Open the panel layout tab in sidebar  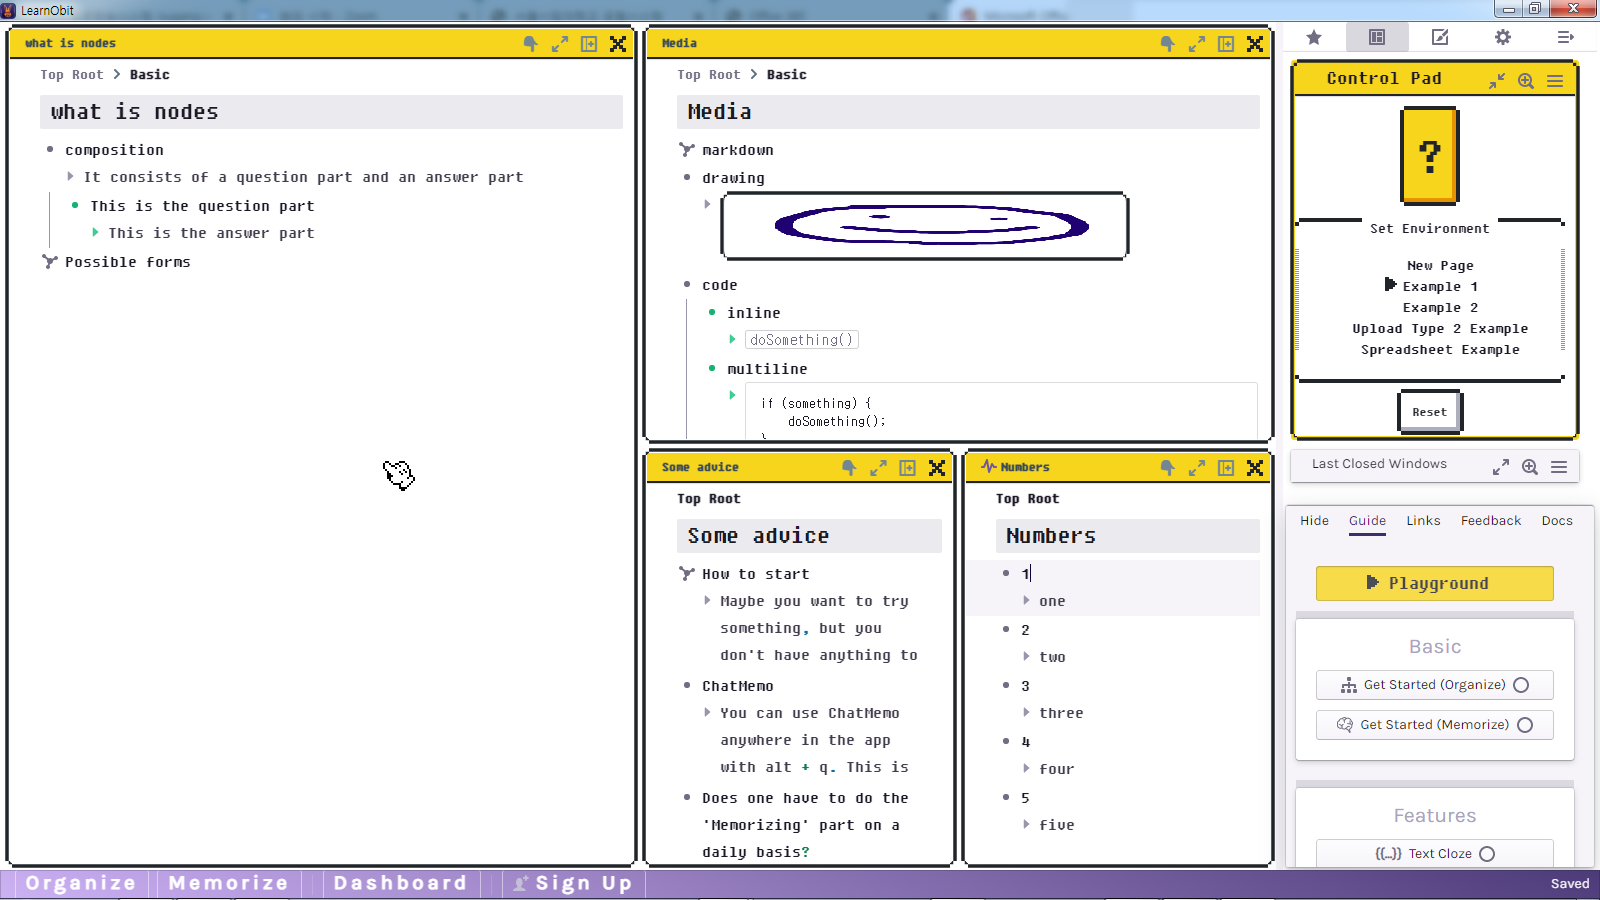point(1377,37)
